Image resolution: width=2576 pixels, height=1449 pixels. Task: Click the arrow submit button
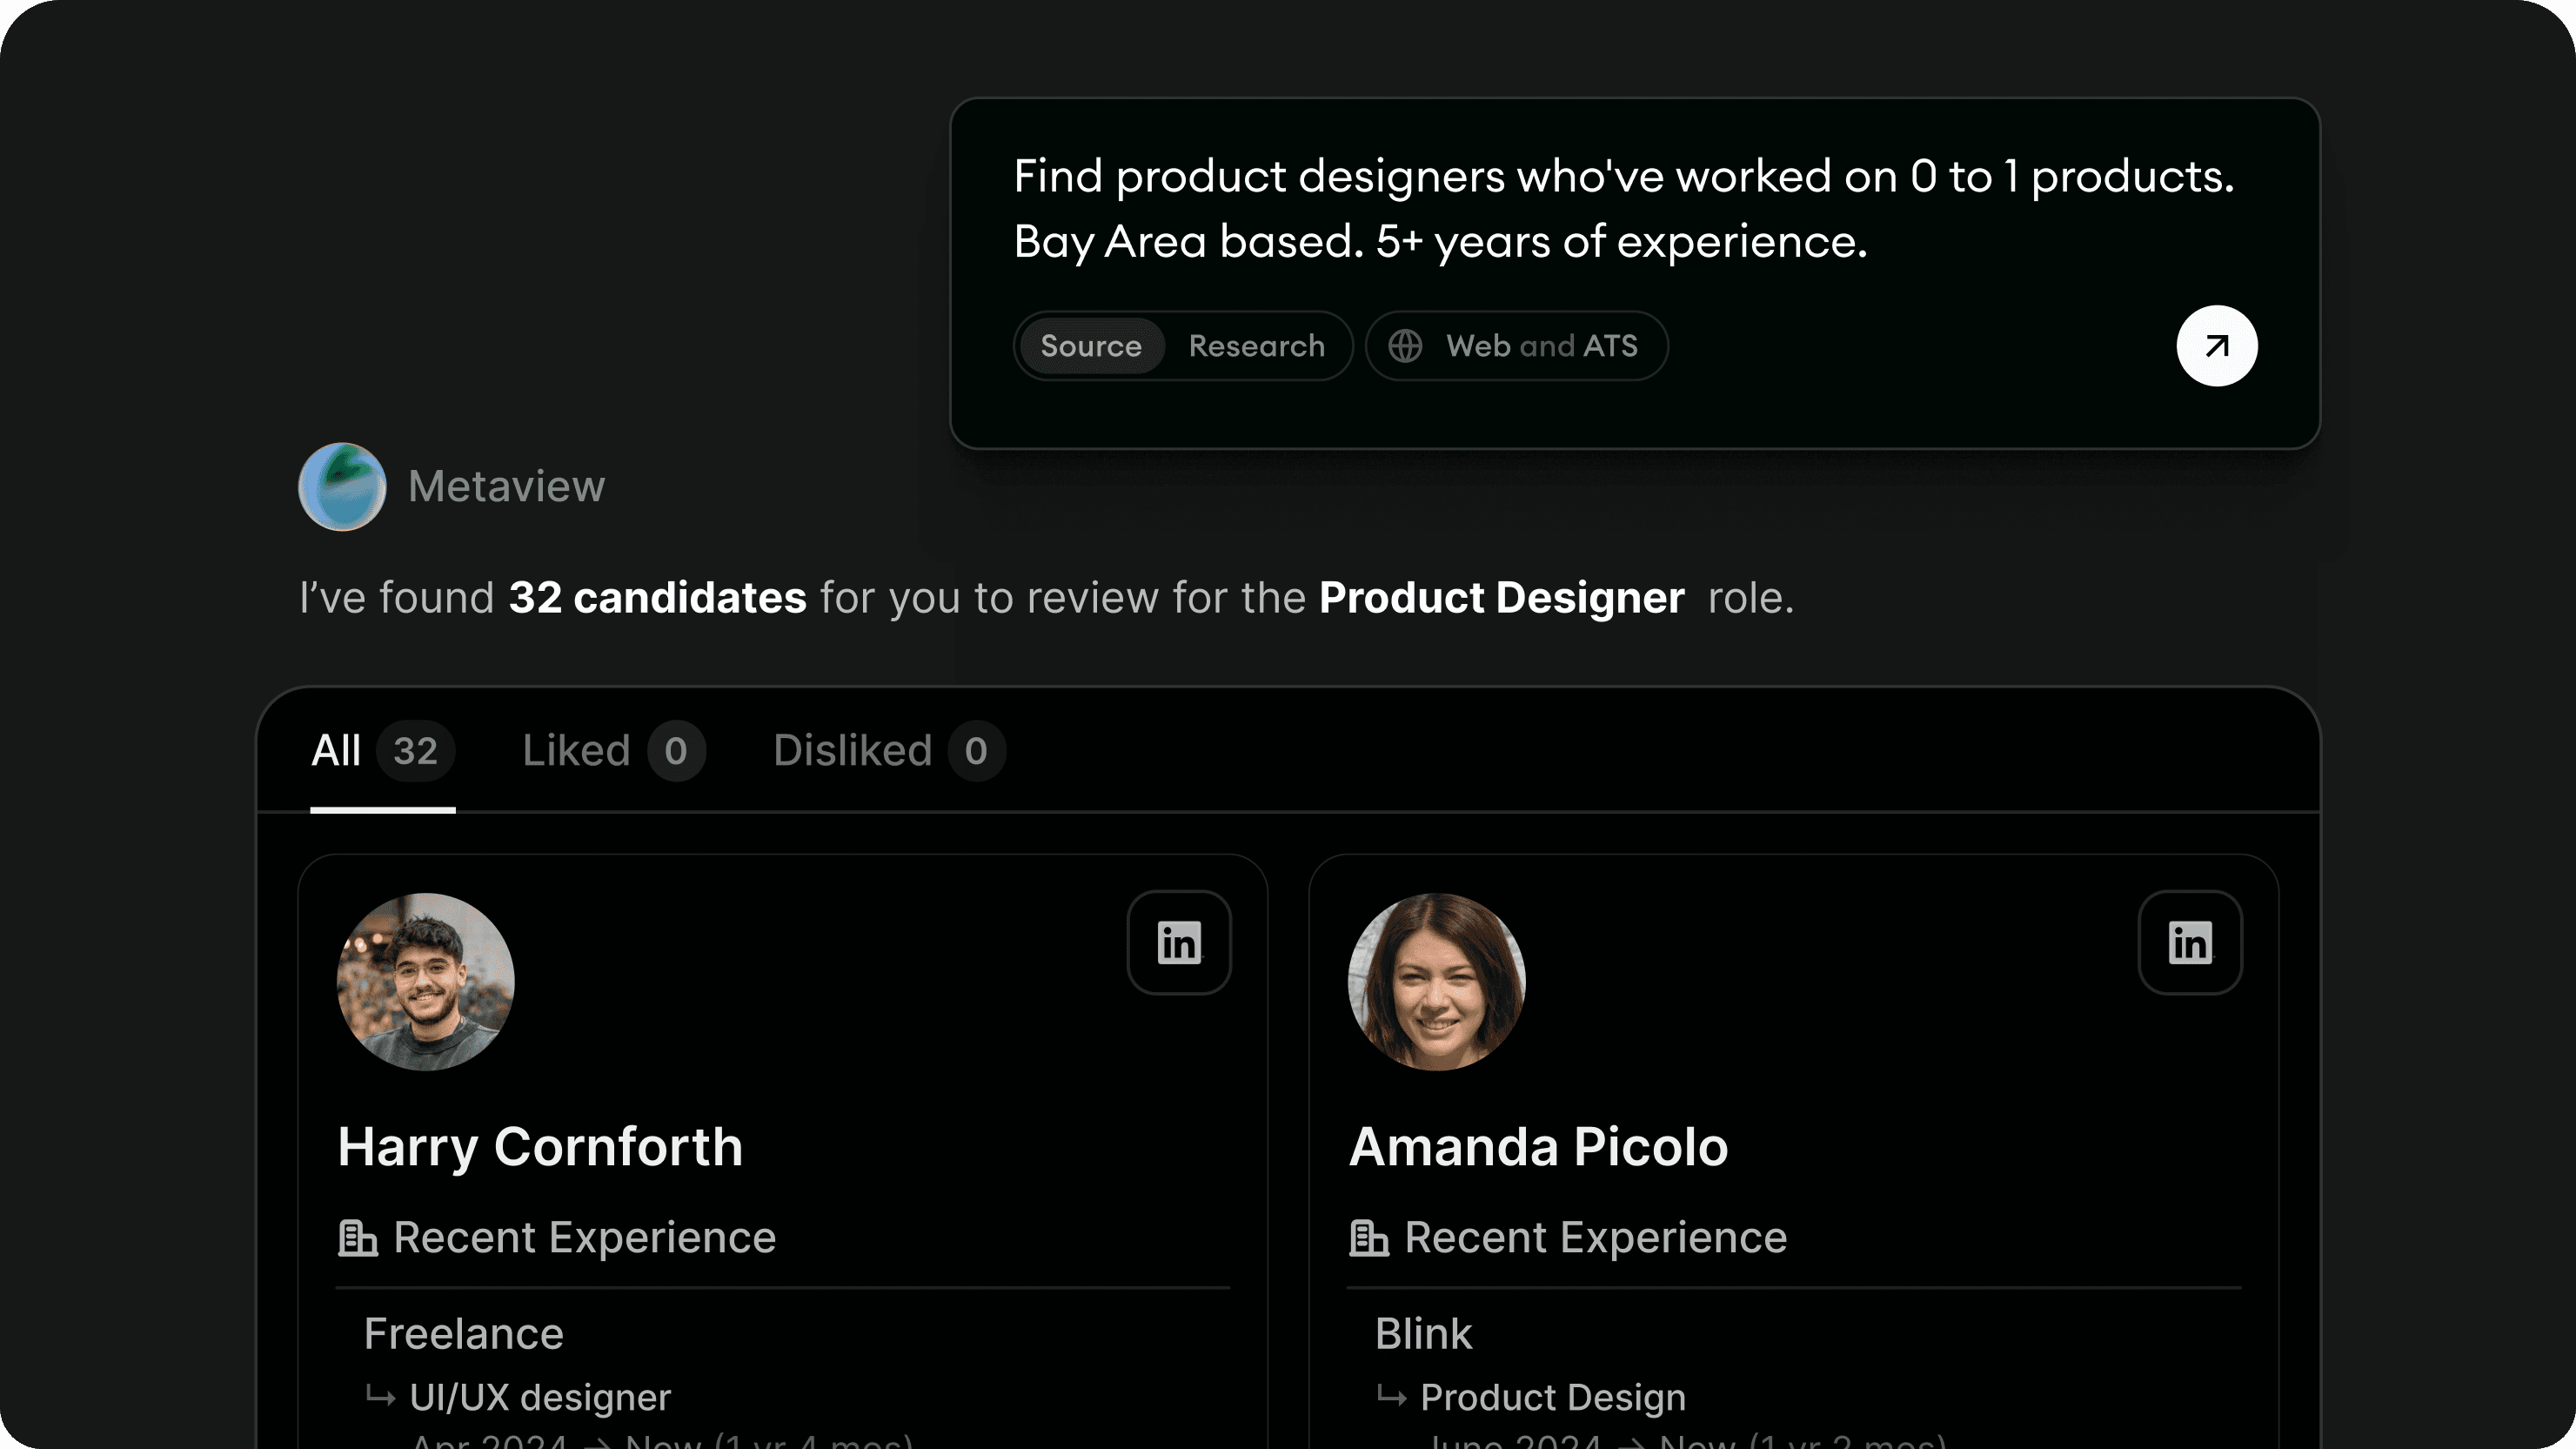2216,346
